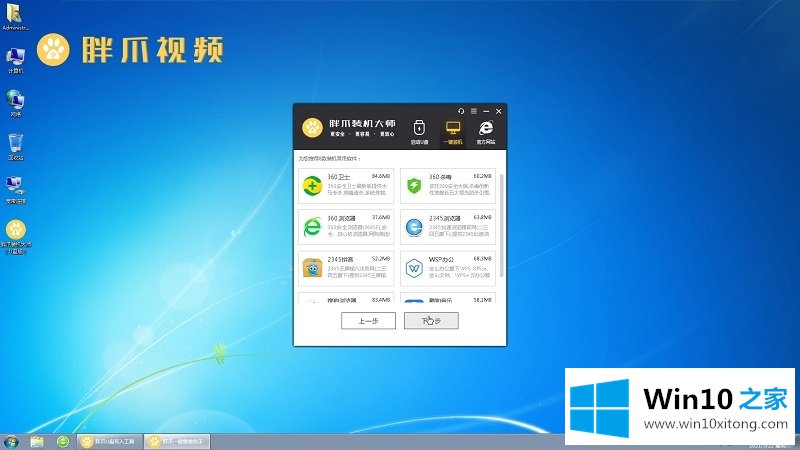The image size is (800, 450).
Task: Click the customer service headset icon
Action: tap(461, 111)
